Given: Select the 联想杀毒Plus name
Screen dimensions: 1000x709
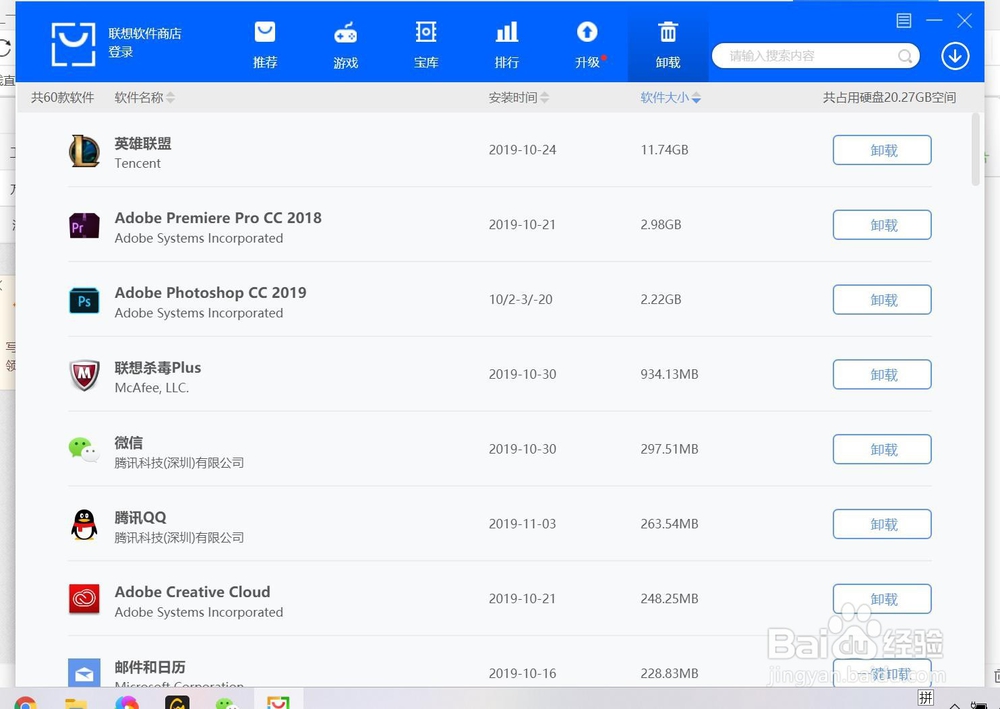Looking at the screenshot, I should pos(158,368).
